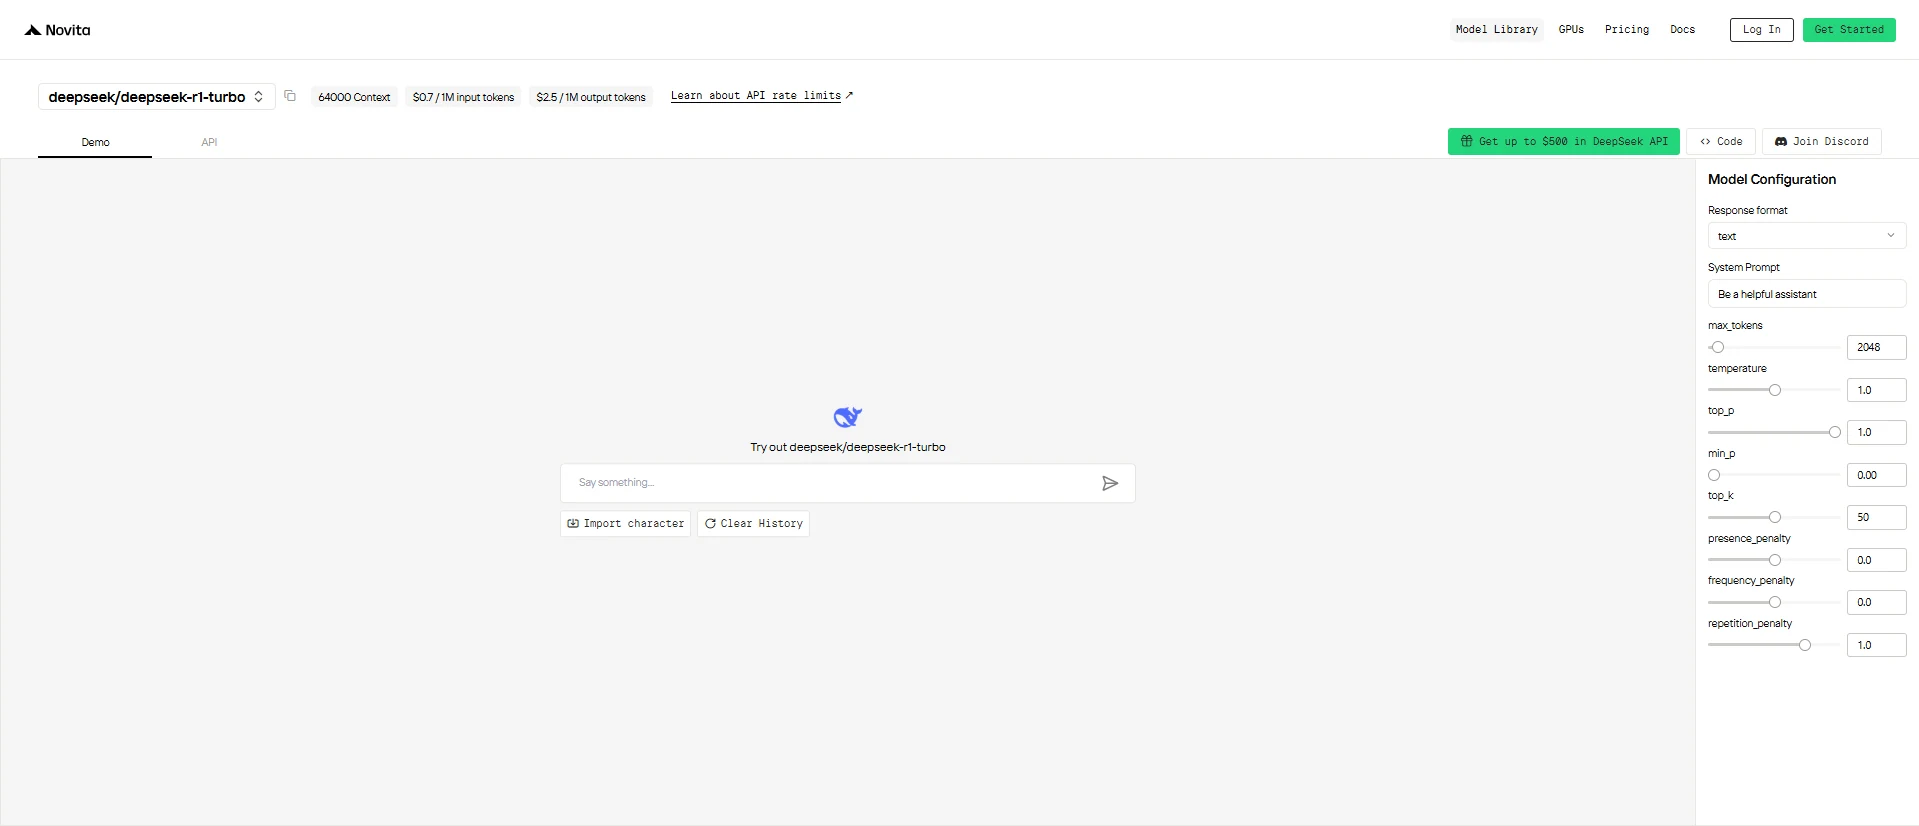The width and height of the screenshot is (1919, 826).
Task: Click the frequency_penalty value field
Action: coord(1876,602)
